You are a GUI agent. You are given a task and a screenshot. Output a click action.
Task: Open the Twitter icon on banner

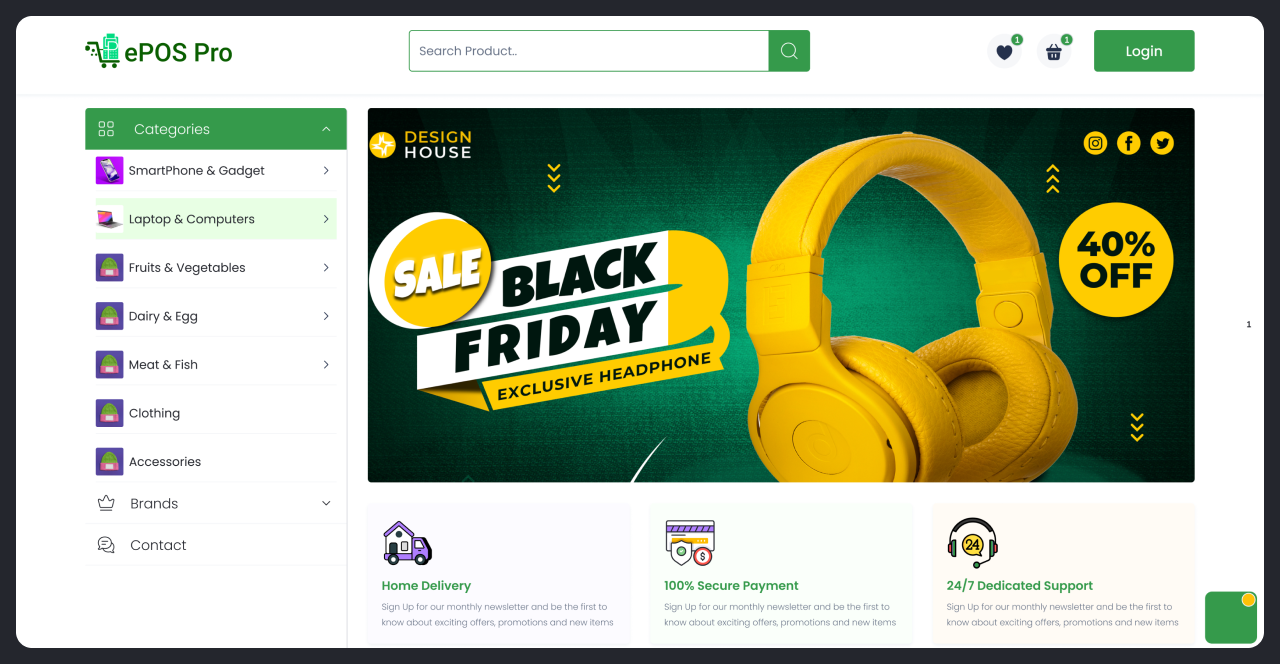tap(1162, 143)
